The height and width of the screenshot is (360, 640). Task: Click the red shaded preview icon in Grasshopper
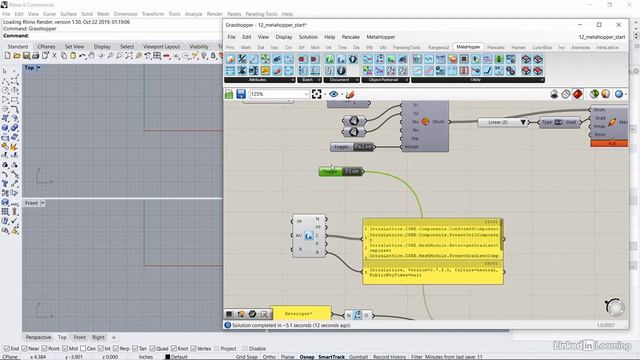pyautogui.click(x=577, y=94)
